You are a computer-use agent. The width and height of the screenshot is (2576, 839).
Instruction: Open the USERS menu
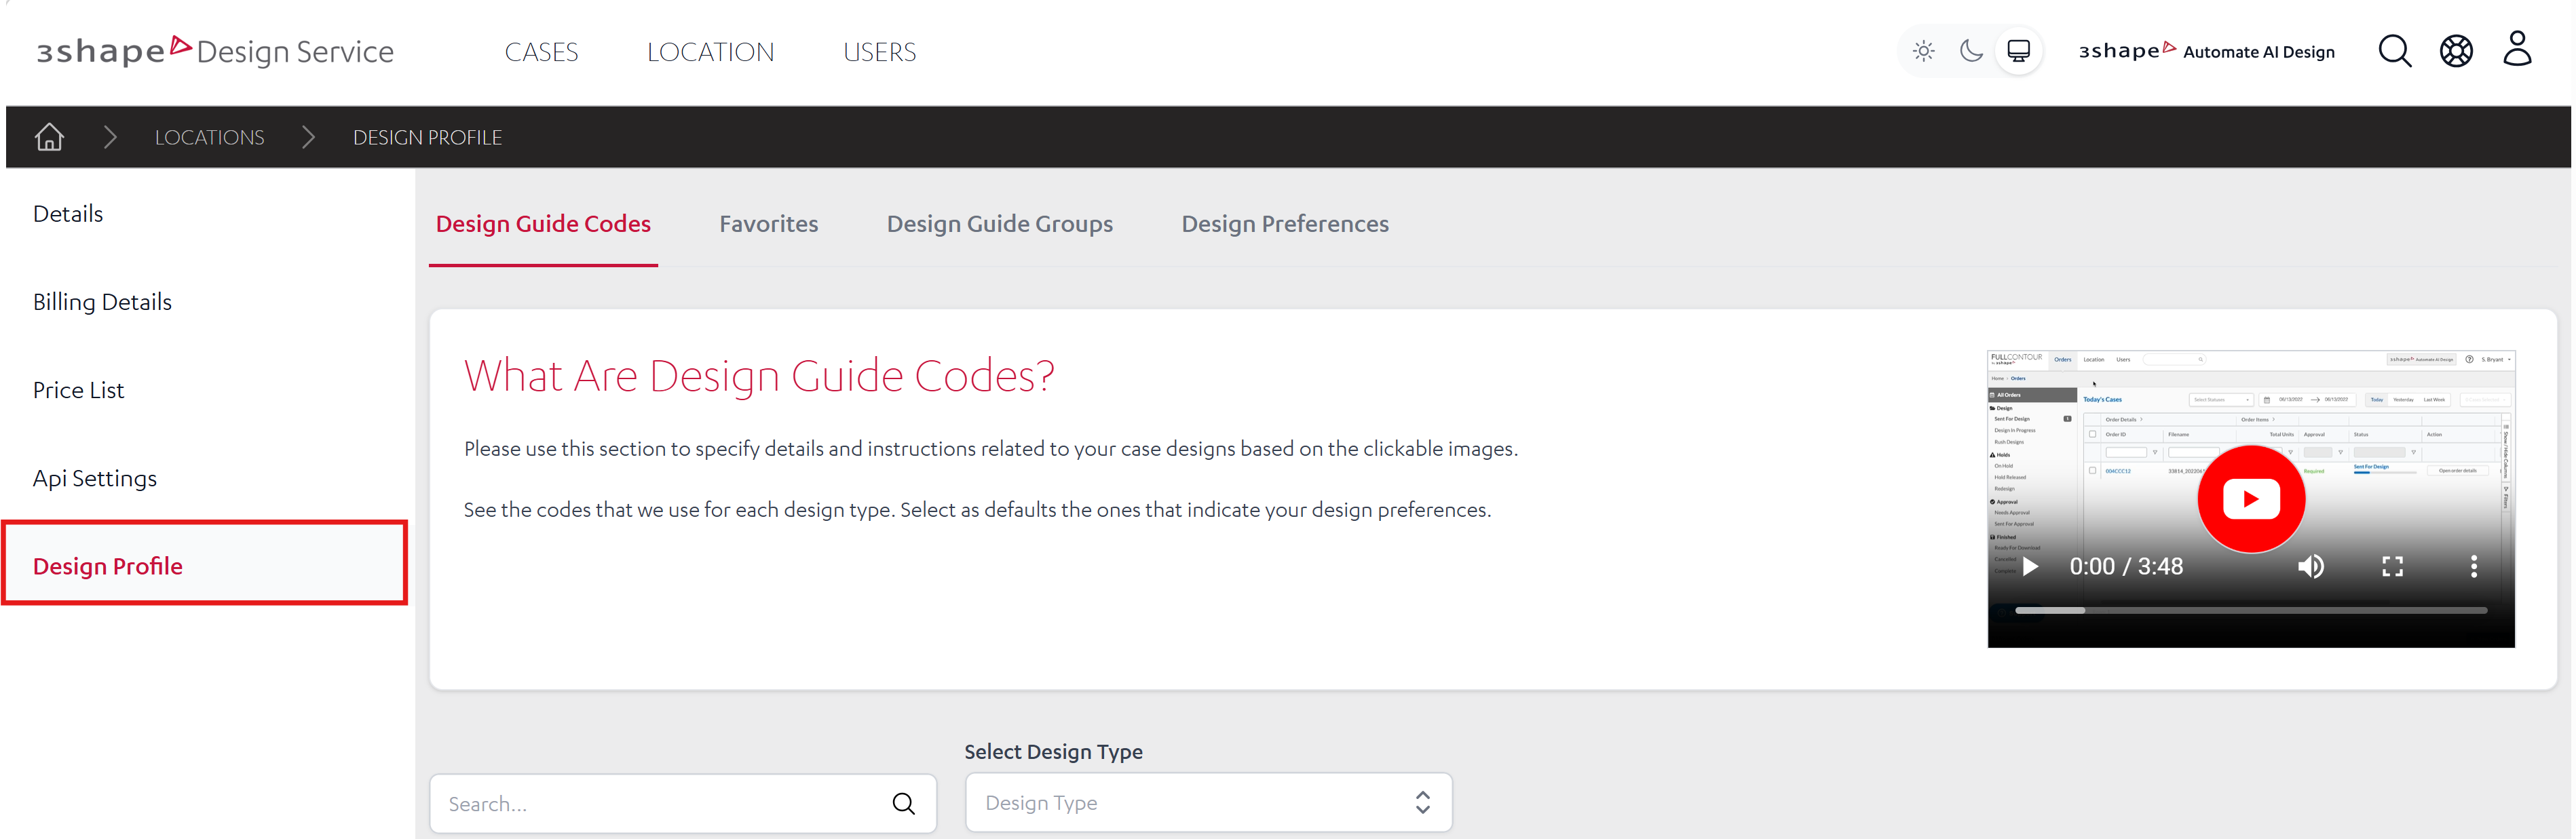pos(879,52)
